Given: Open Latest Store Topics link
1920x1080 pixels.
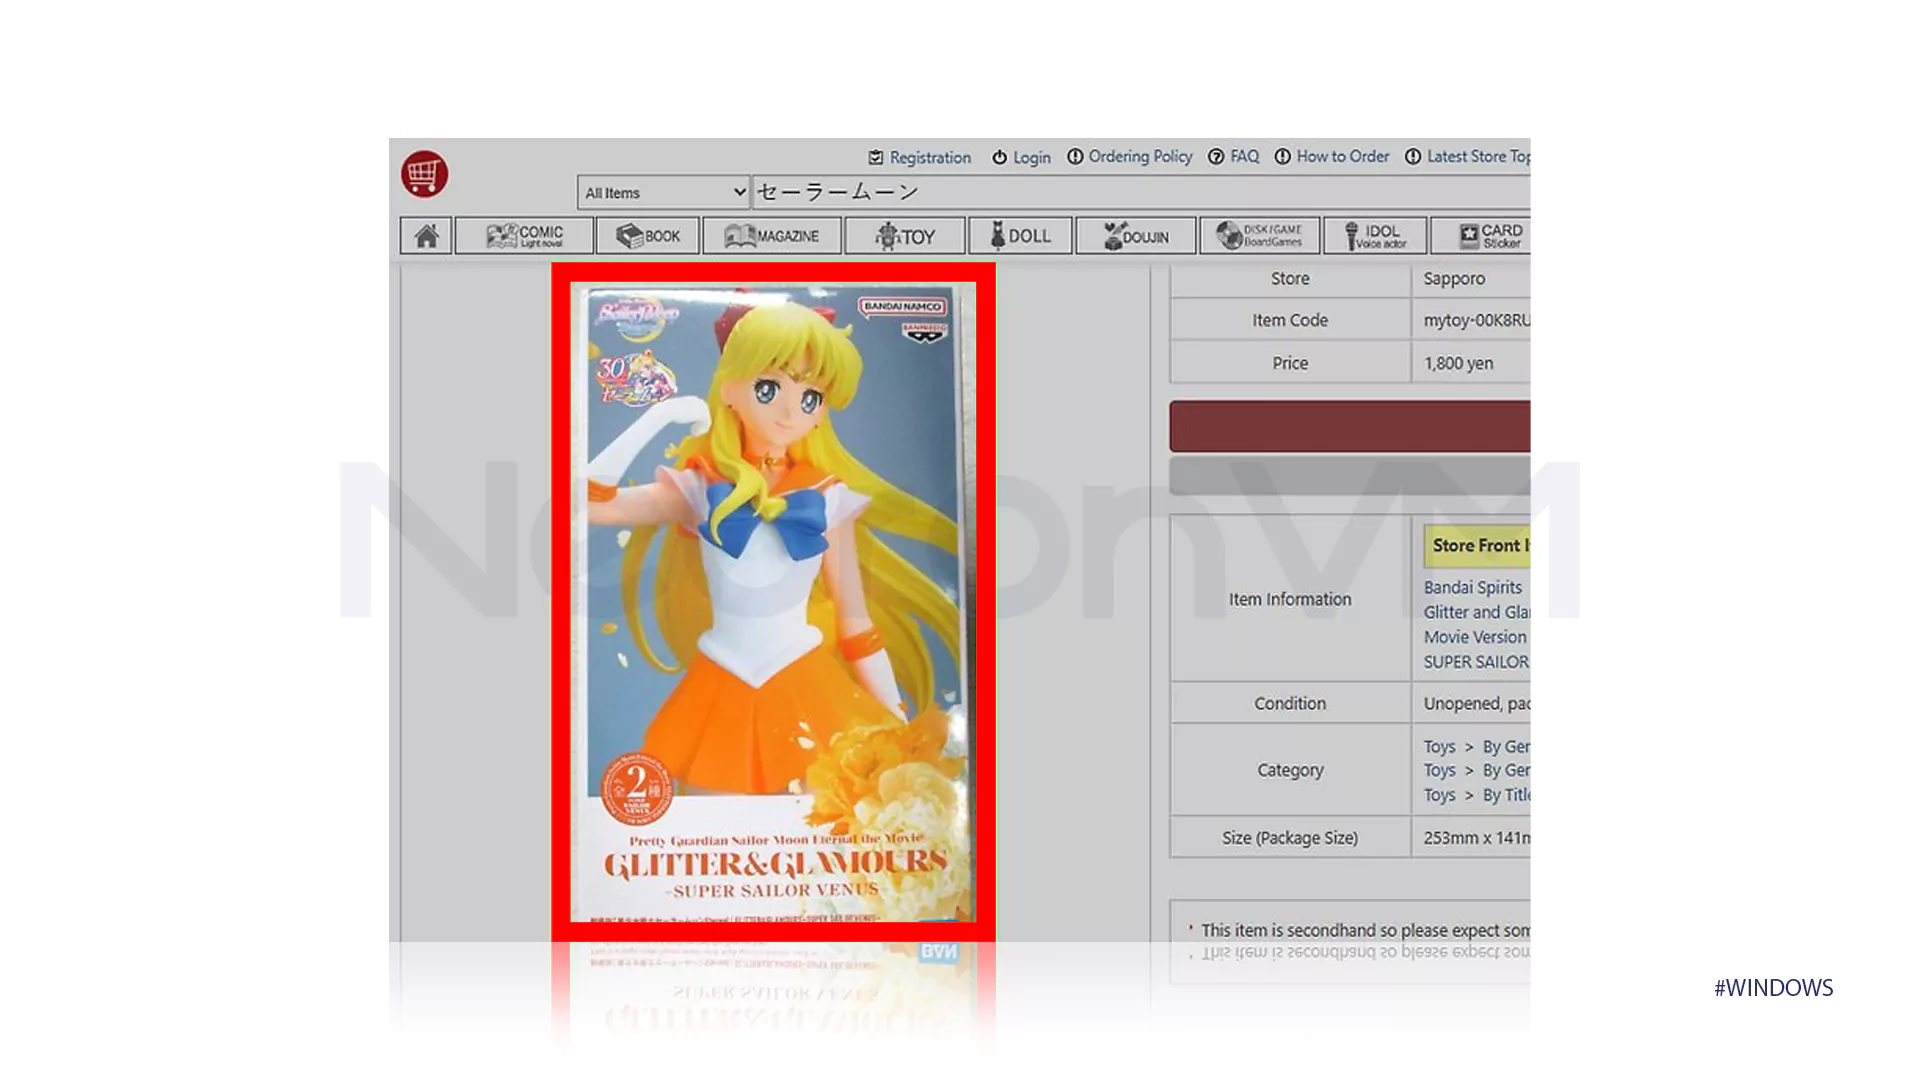Looking at the screenshot, I should (x=1478, y=156).
